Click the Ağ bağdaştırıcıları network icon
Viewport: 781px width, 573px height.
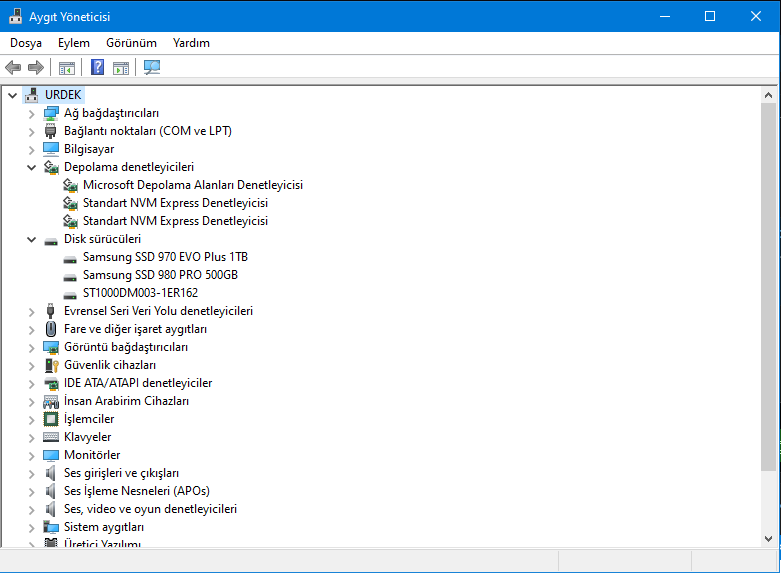coord(51,113)
